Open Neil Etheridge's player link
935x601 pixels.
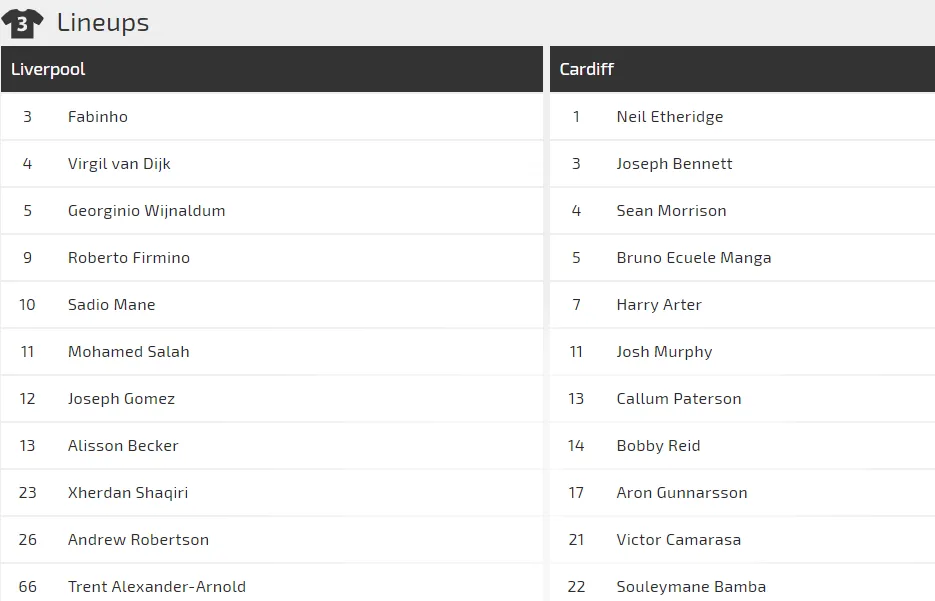tap(670, 117)
